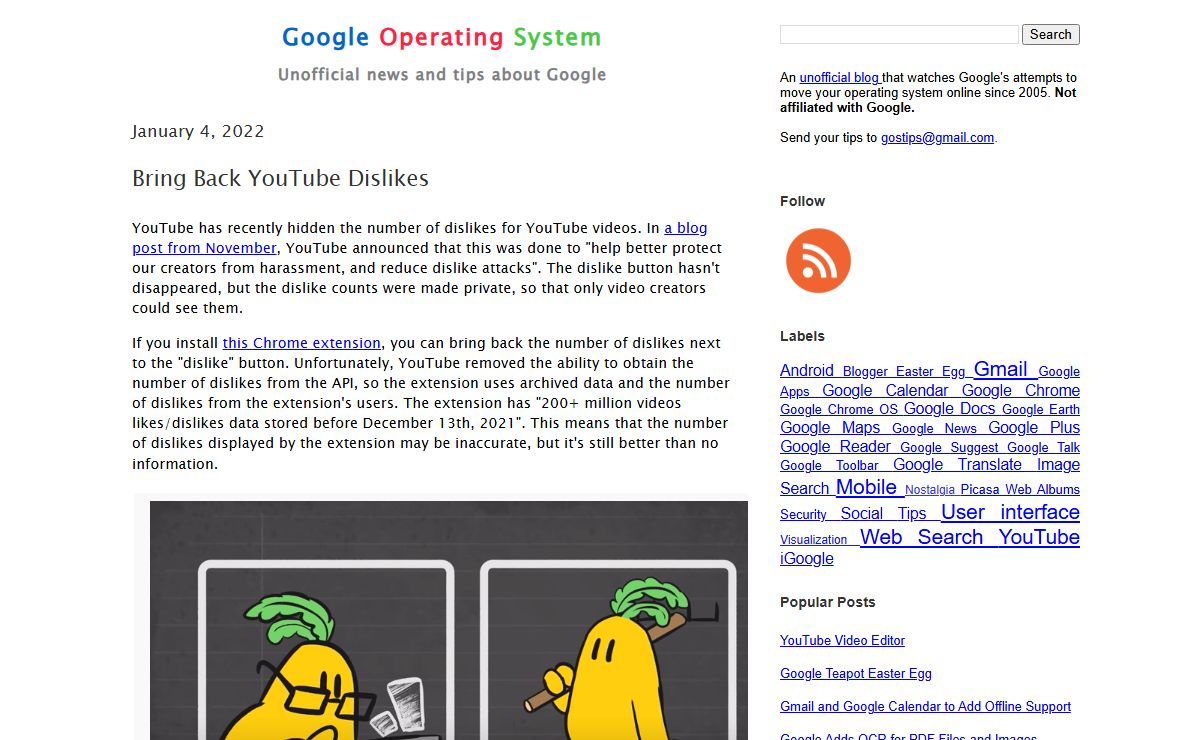Select the Google Docs label
1200x740 pixels.
tap(949, 408)
